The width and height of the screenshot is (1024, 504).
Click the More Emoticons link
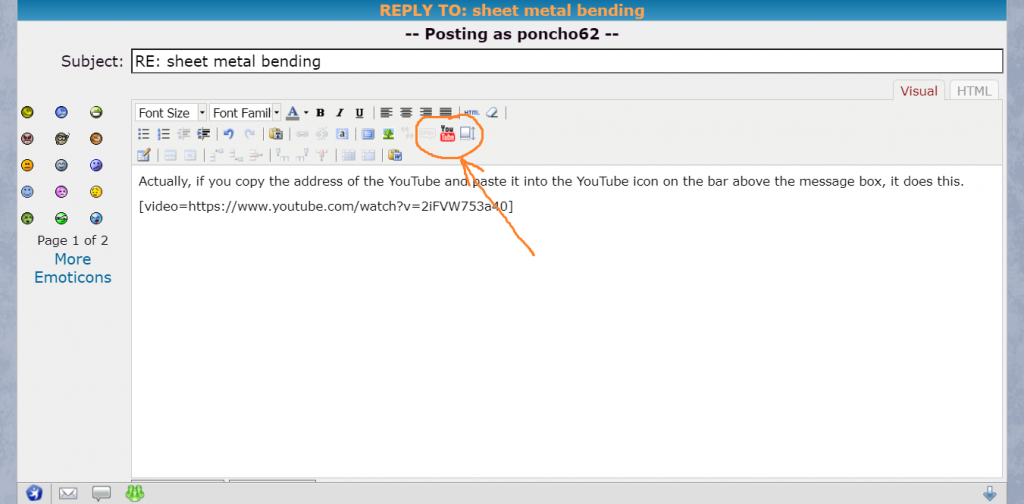73,268
